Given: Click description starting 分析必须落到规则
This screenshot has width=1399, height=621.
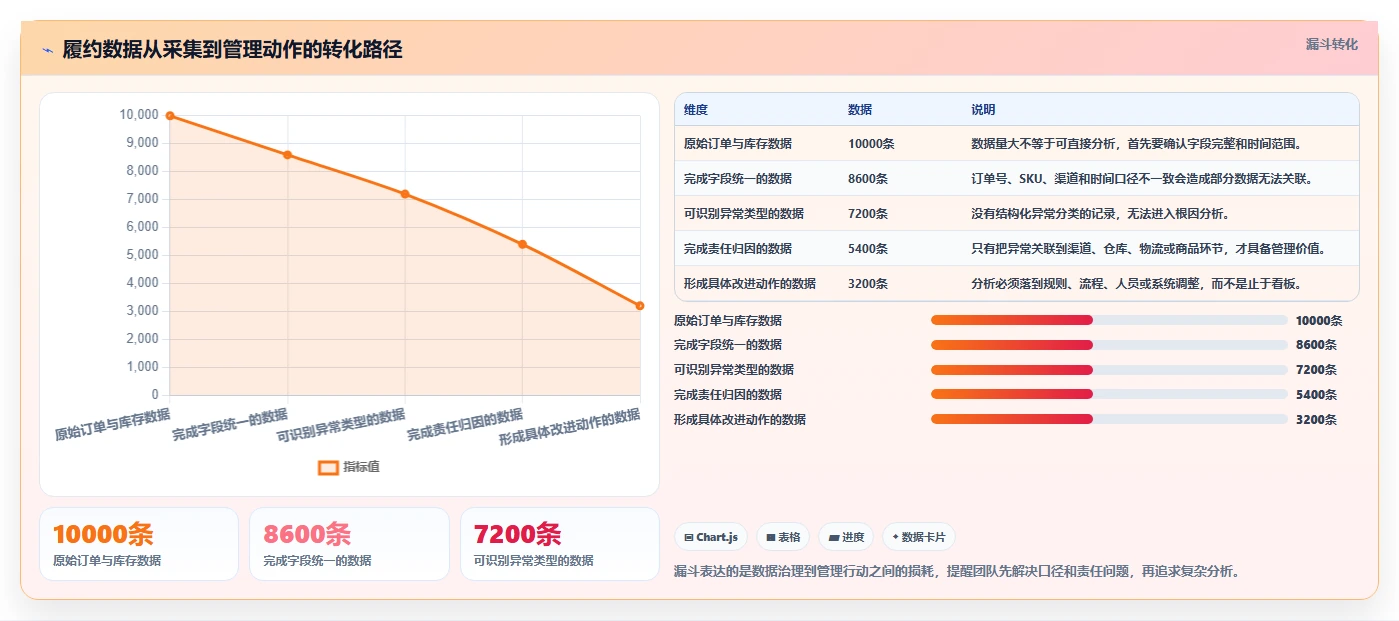Looking at the screenshot, I should point(1136,283).
